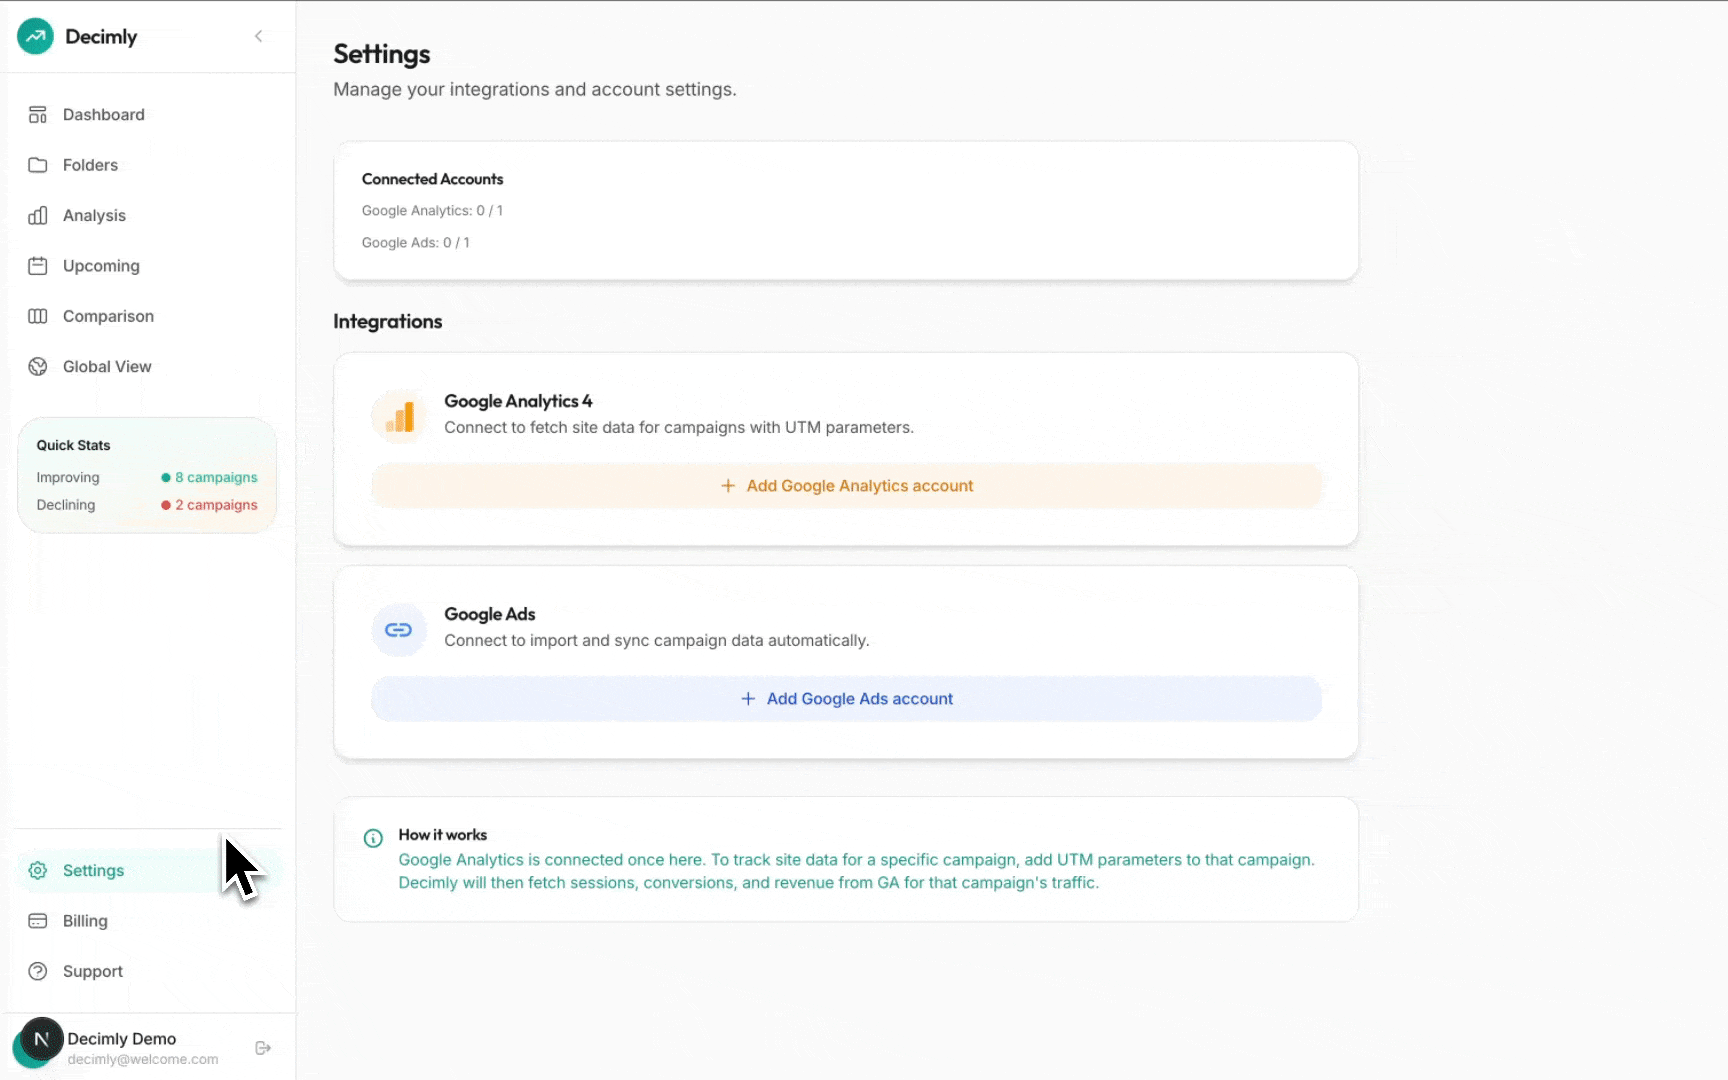Open the 2 declining campaigns link
The image size is (1728, 1080).
[216, 505]
